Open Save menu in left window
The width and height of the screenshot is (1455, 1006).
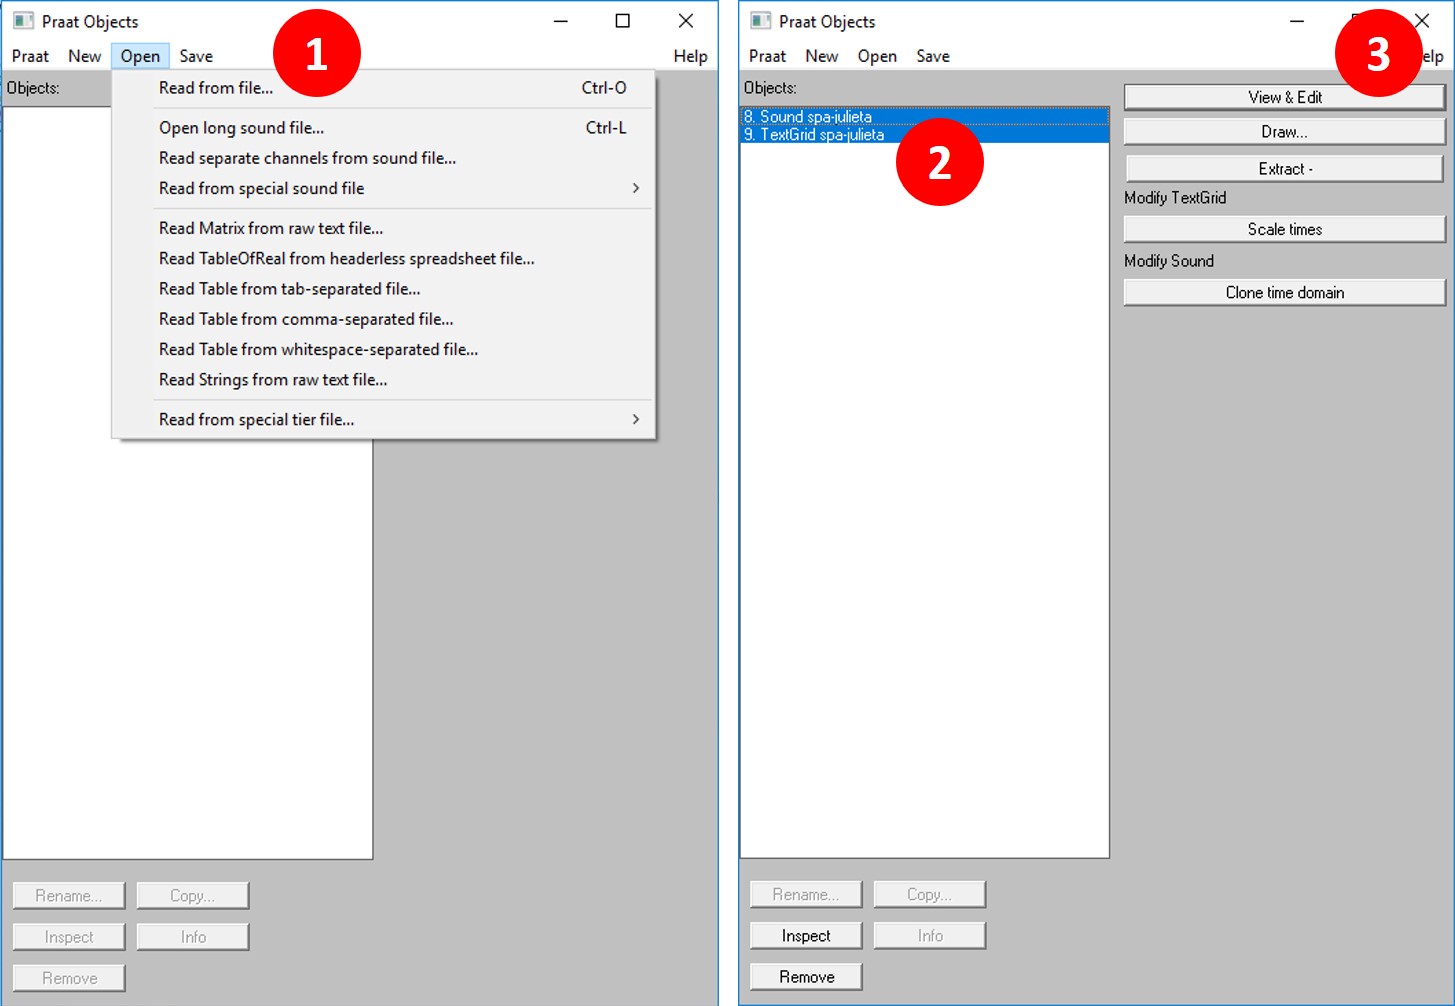[196, 56]
